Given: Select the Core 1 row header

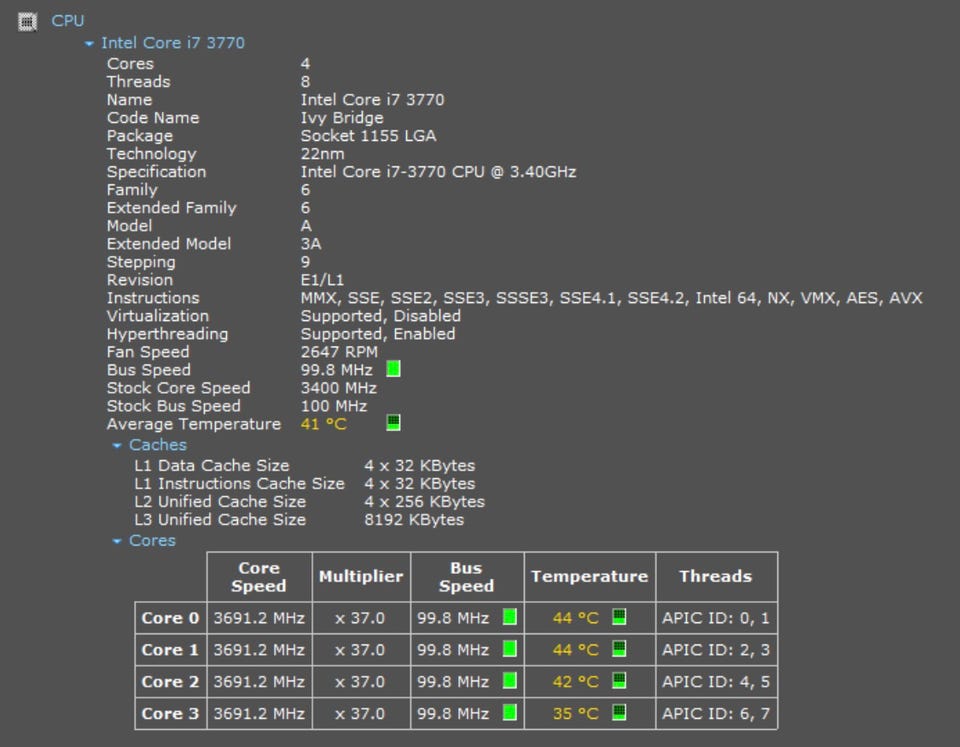Looking at the screenshot, I should 170,650.
